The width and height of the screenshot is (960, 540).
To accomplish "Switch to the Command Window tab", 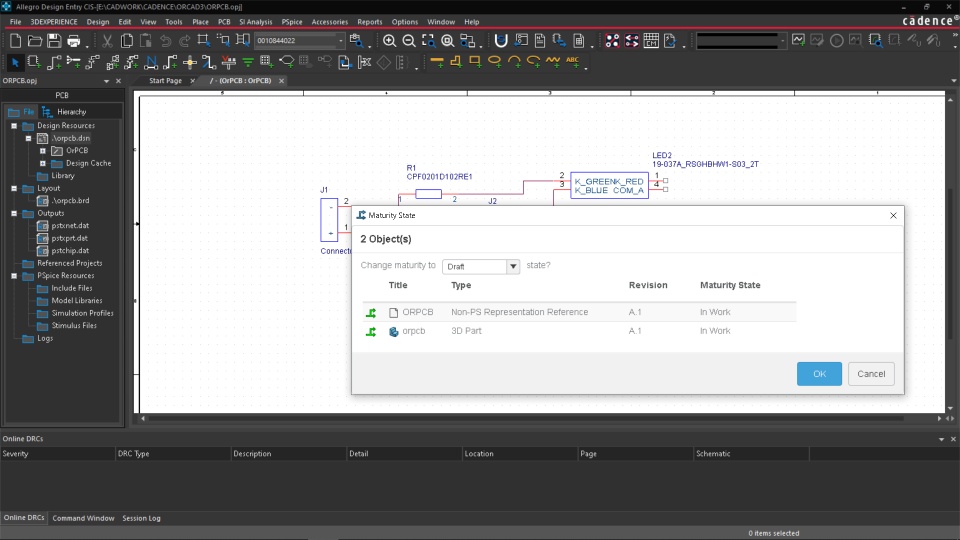I will pos(83,518).
